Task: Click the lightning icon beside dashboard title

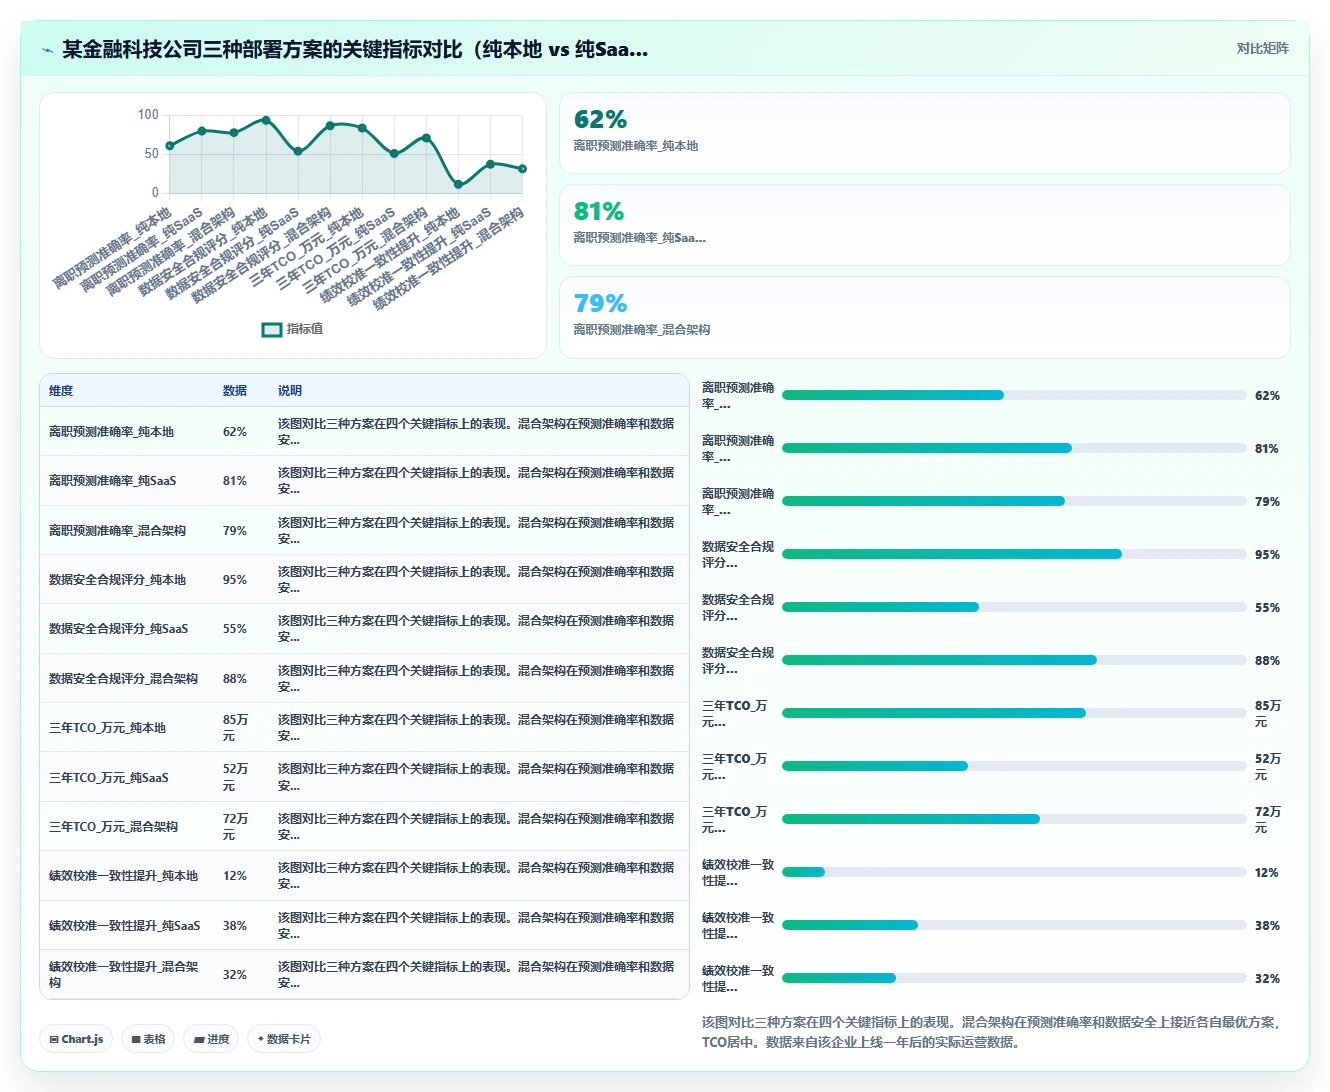Action: pos(47,49)
